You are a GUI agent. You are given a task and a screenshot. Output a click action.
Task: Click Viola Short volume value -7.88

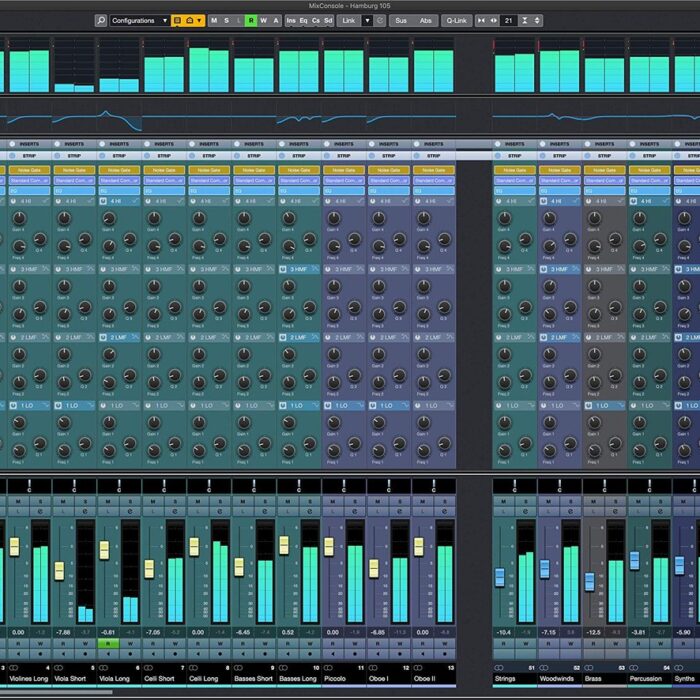[x=63, y=633]
